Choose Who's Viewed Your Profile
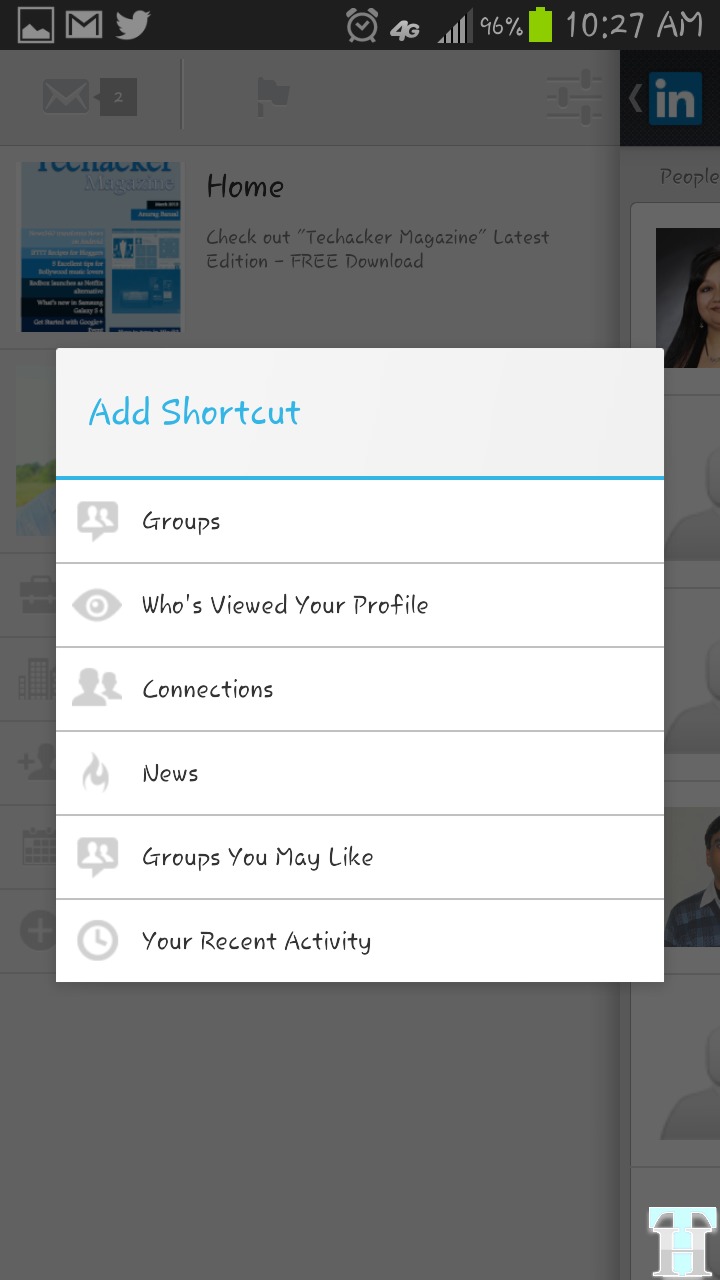 click(285, 605)
